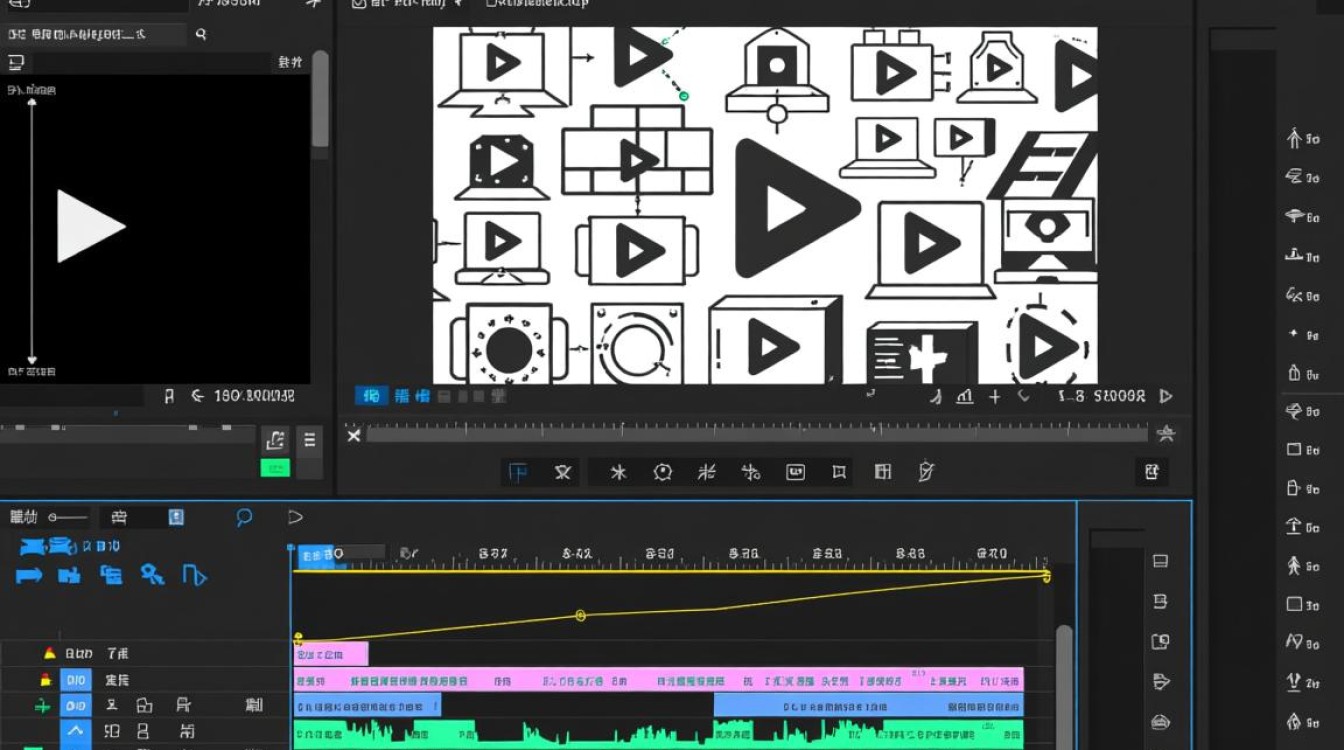Image resolution: width=1344 pixels, height=750 pixels.
Task: Toggle the yellow warning triangle on top track
Action: pos(49,653)
